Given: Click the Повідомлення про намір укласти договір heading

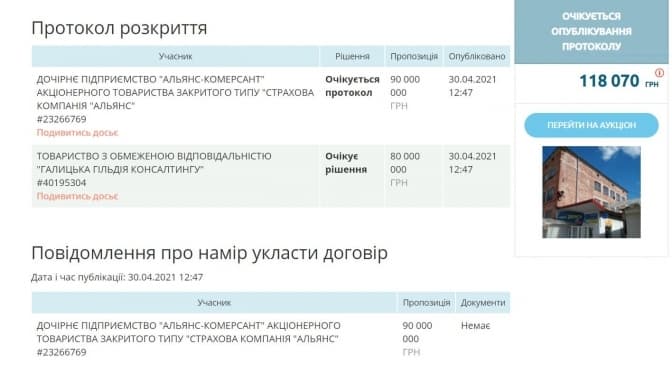Looking at the screenshot, I should coord(210,253).
